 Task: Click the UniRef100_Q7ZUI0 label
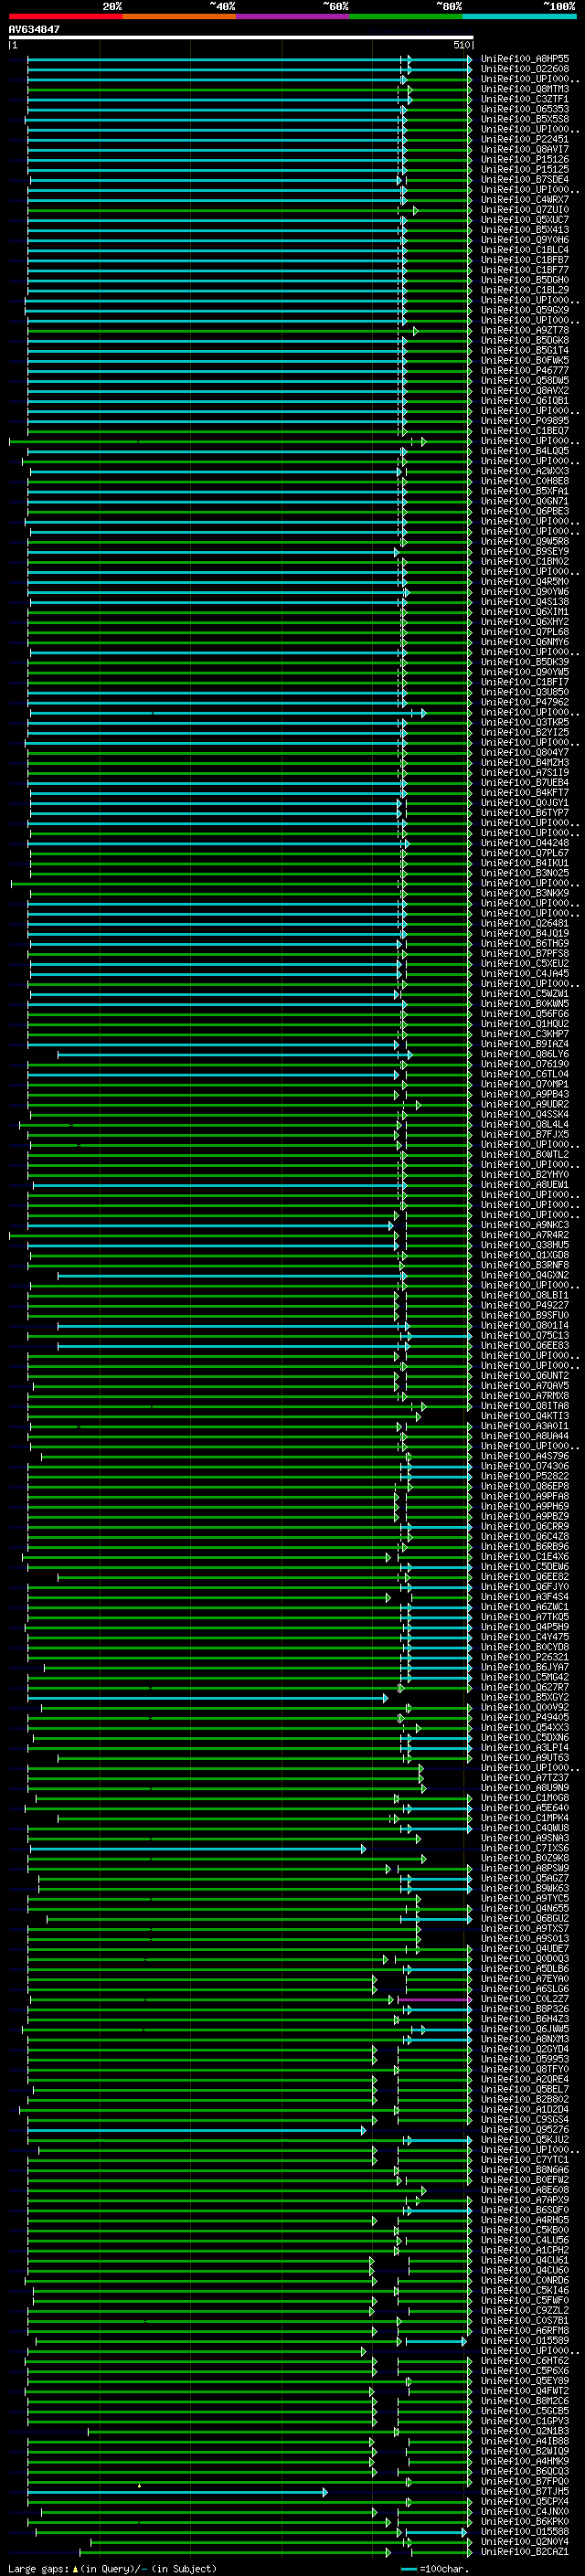click(524, 210)
